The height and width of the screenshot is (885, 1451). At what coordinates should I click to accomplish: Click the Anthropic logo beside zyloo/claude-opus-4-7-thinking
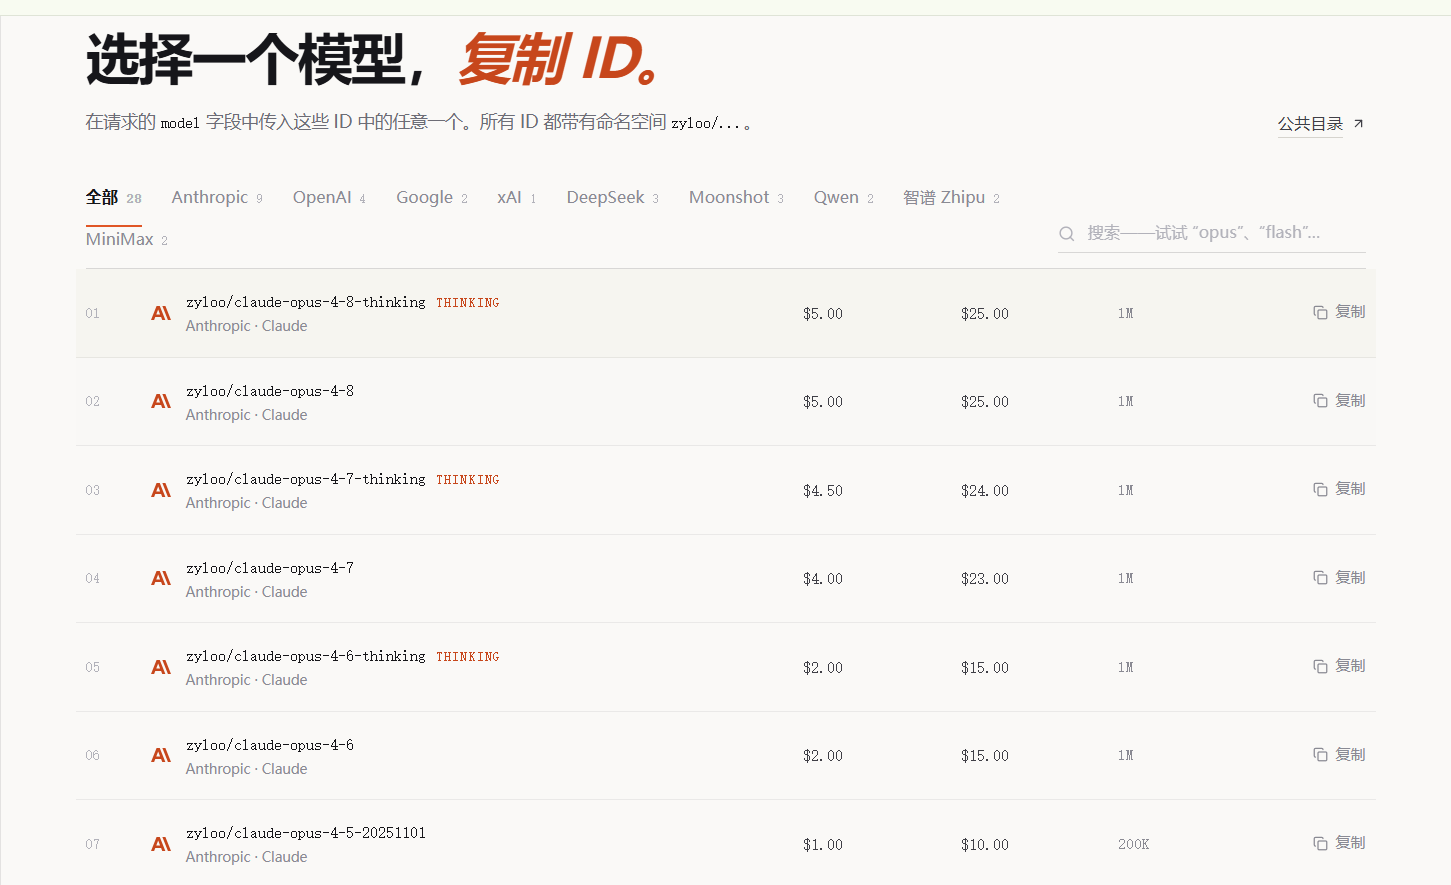tap(161, 490)
